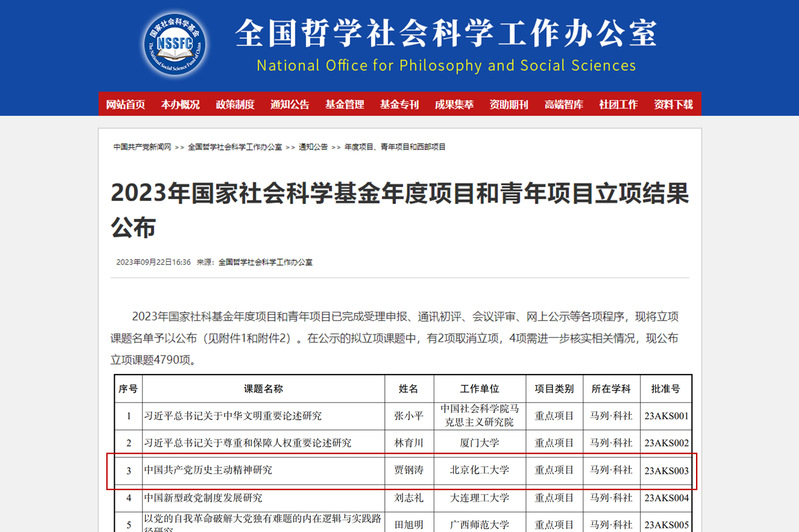This screenshot has width=799, height=532.
Task: Click the article title 2023年国家社会科学基金年度项目
Action: (x=400, y=210)
